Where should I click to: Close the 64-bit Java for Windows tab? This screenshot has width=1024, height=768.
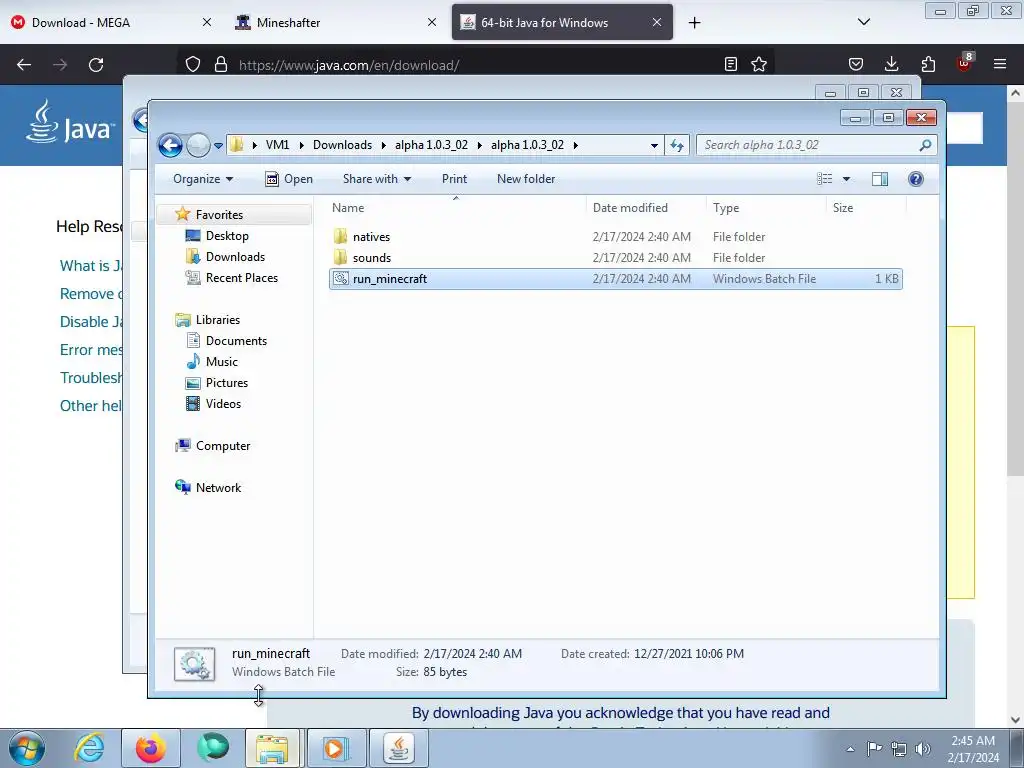[x=657, y=22]
